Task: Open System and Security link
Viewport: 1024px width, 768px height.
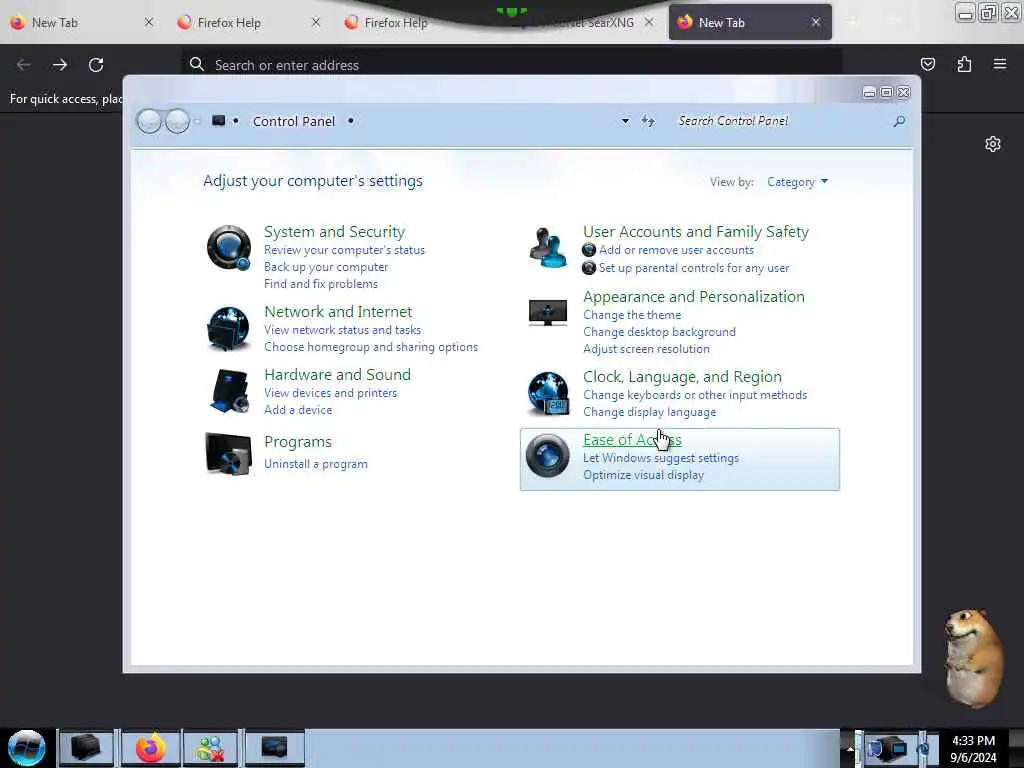Action: (x=334, y=232)
